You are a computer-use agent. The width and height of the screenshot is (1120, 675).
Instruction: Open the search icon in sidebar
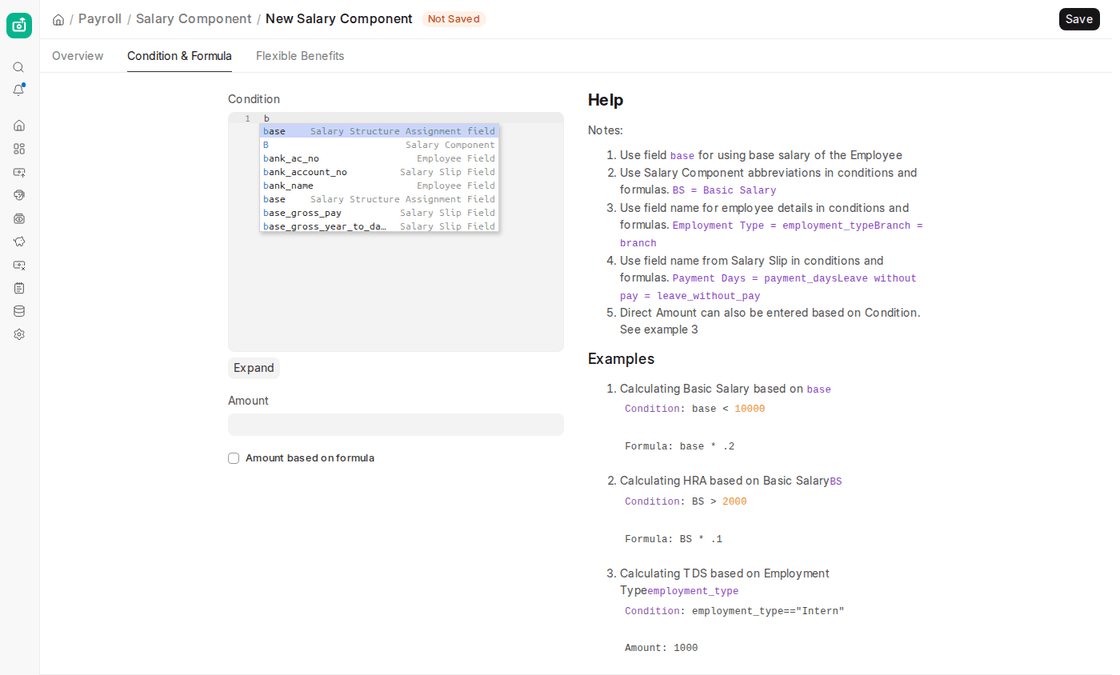click(19, 67)
